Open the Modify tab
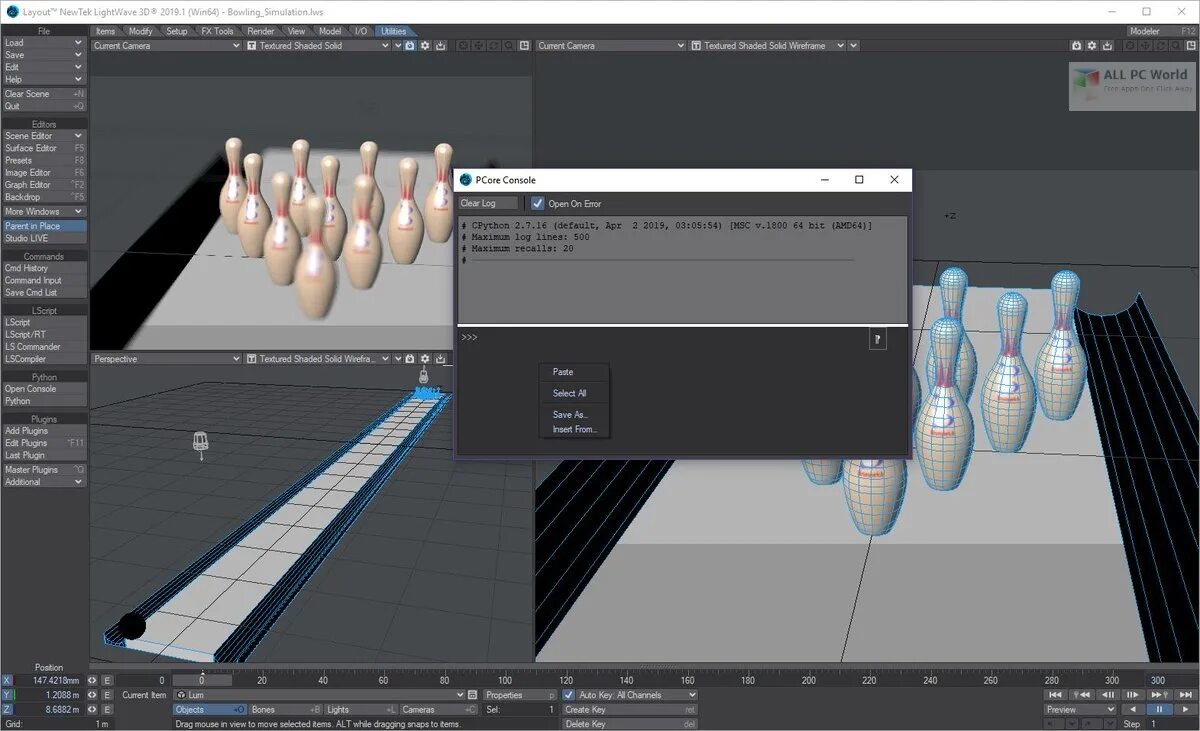 (x=141, y=31)
